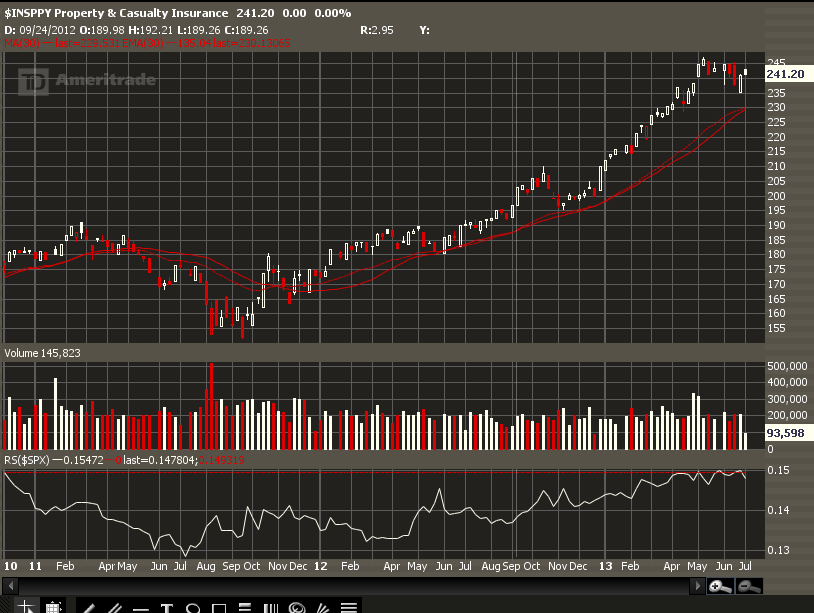Select the crosshair pointer tool

(x=25, y=606)
